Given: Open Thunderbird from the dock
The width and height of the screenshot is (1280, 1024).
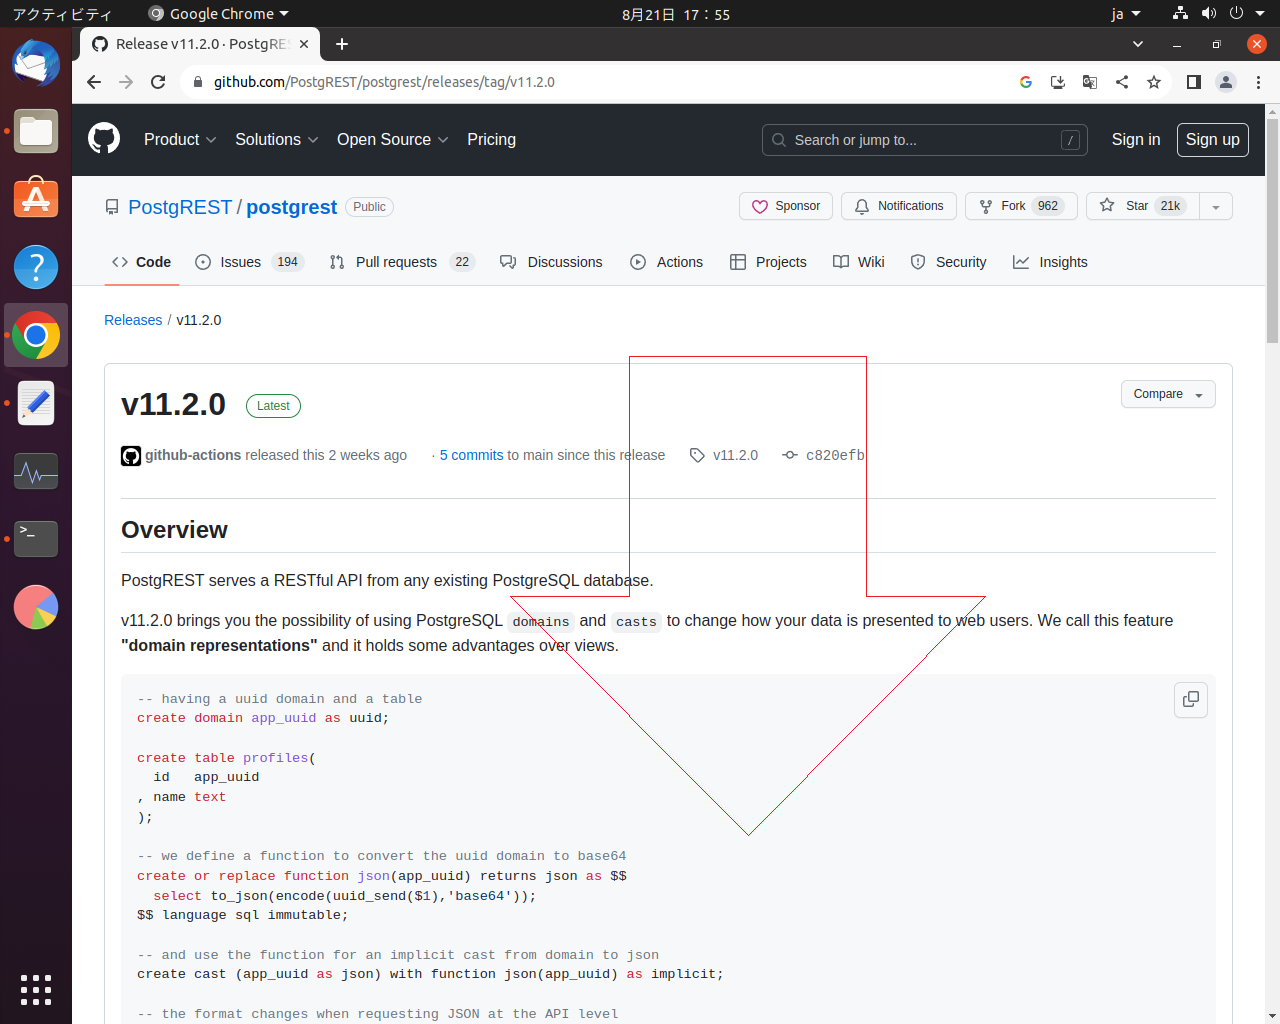Looking at the screenshot, I should pyautogui.click(x=36, y=63).
